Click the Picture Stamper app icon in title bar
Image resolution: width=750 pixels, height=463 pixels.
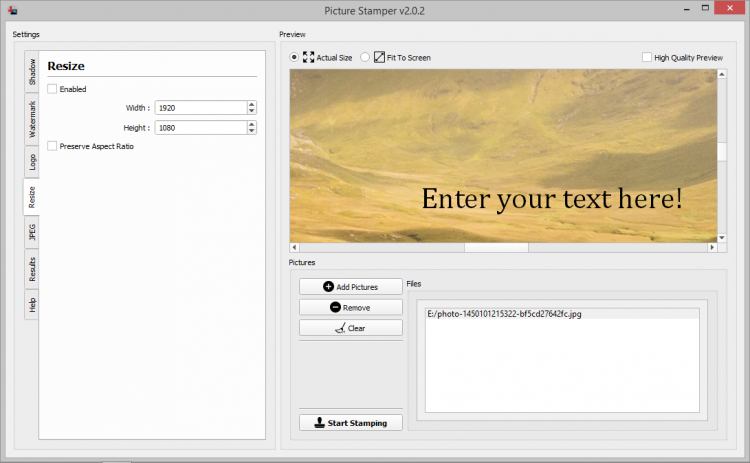point(13,10)
